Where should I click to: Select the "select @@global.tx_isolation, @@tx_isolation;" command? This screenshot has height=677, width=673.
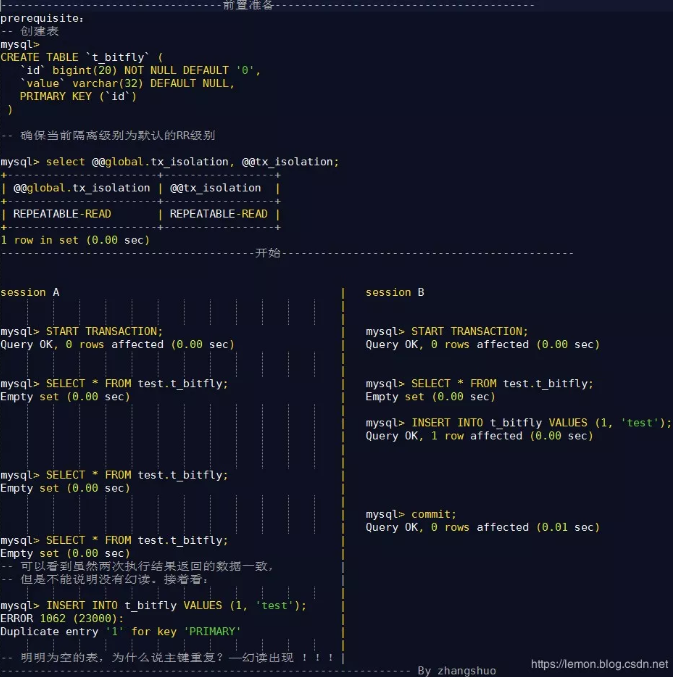(x=193, y=162)
